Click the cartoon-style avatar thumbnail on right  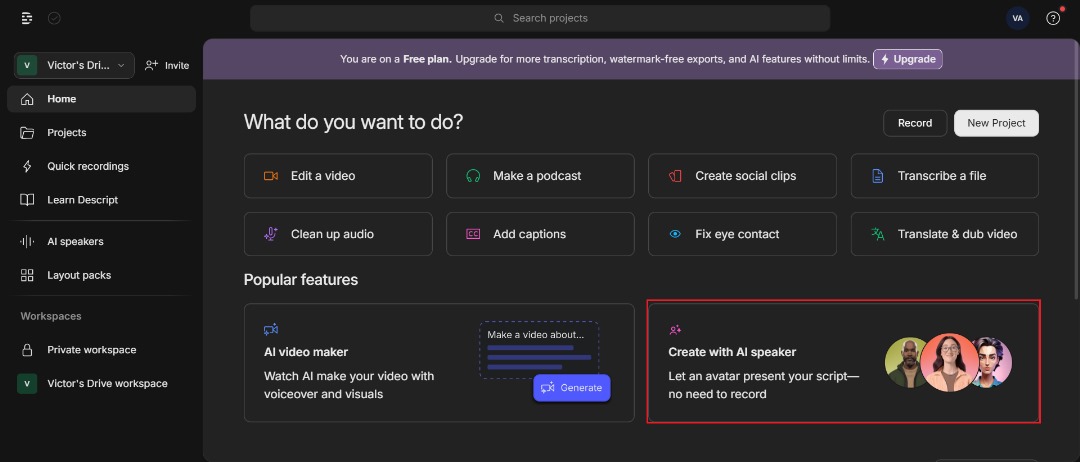click(994, 362)
